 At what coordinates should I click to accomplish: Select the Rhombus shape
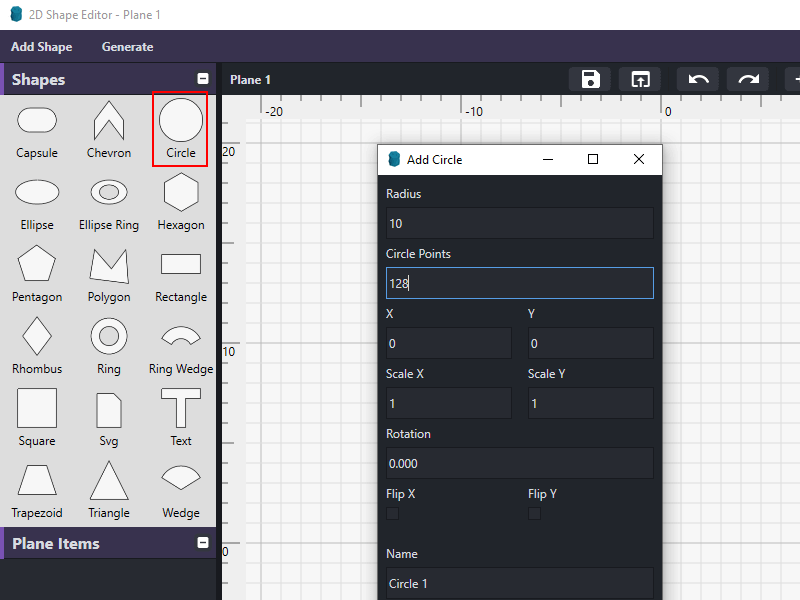coord(37,347)
